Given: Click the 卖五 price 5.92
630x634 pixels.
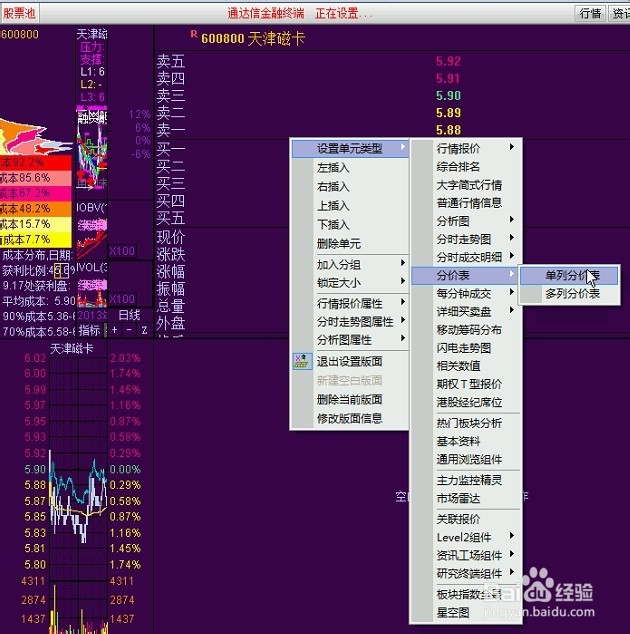Looking at the screenshot, I should 448,61.
